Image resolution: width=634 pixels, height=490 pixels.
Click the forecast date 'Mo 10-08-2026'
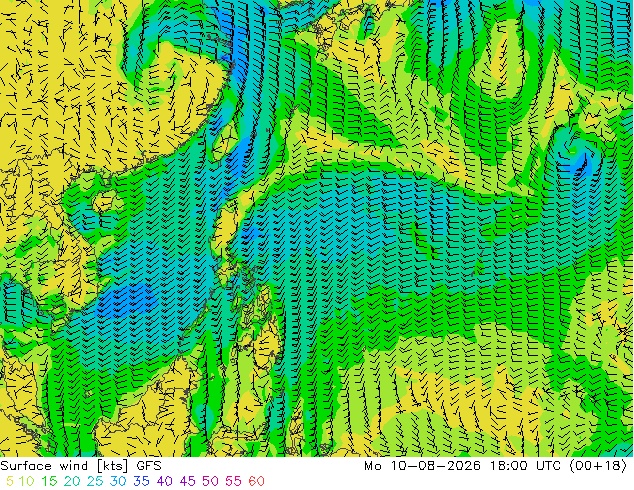pyautogui.click(x=422, y=466)
